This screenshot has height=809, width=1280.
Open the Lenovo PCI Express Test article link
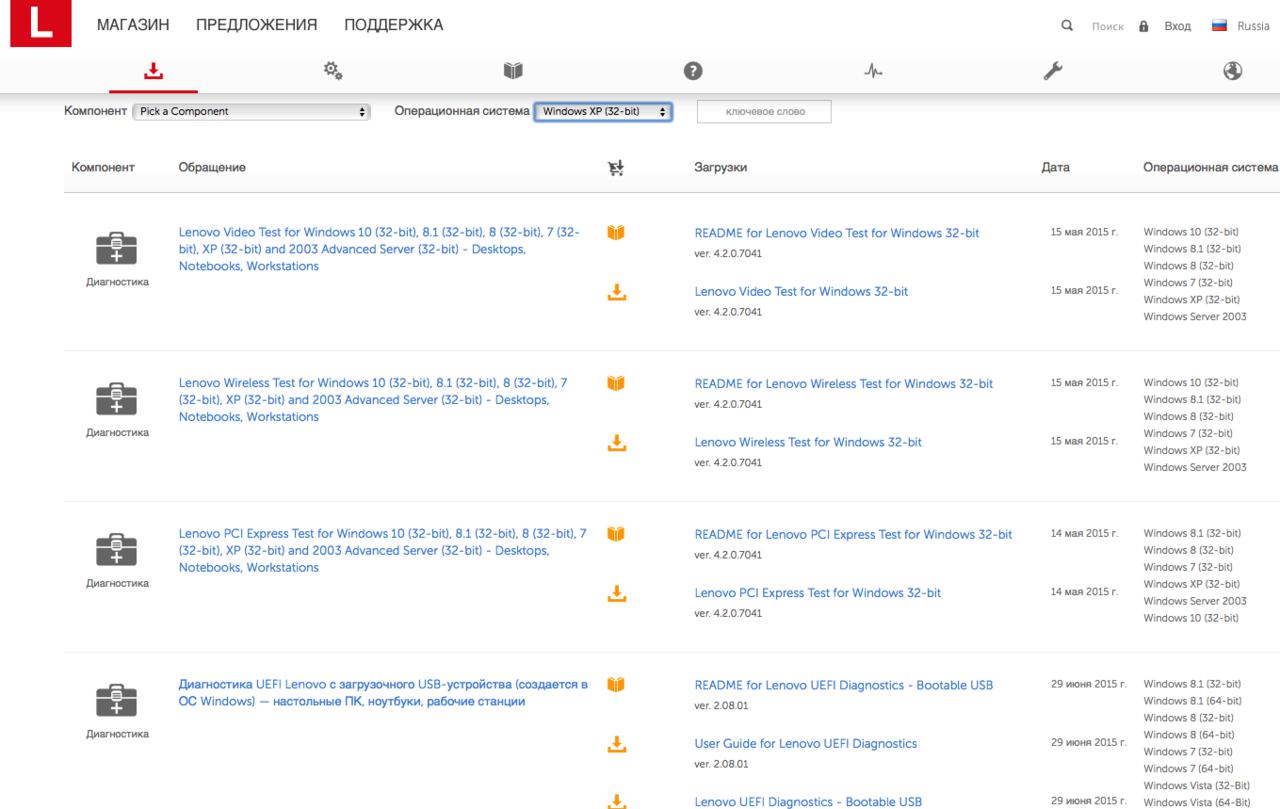point(383,551)
